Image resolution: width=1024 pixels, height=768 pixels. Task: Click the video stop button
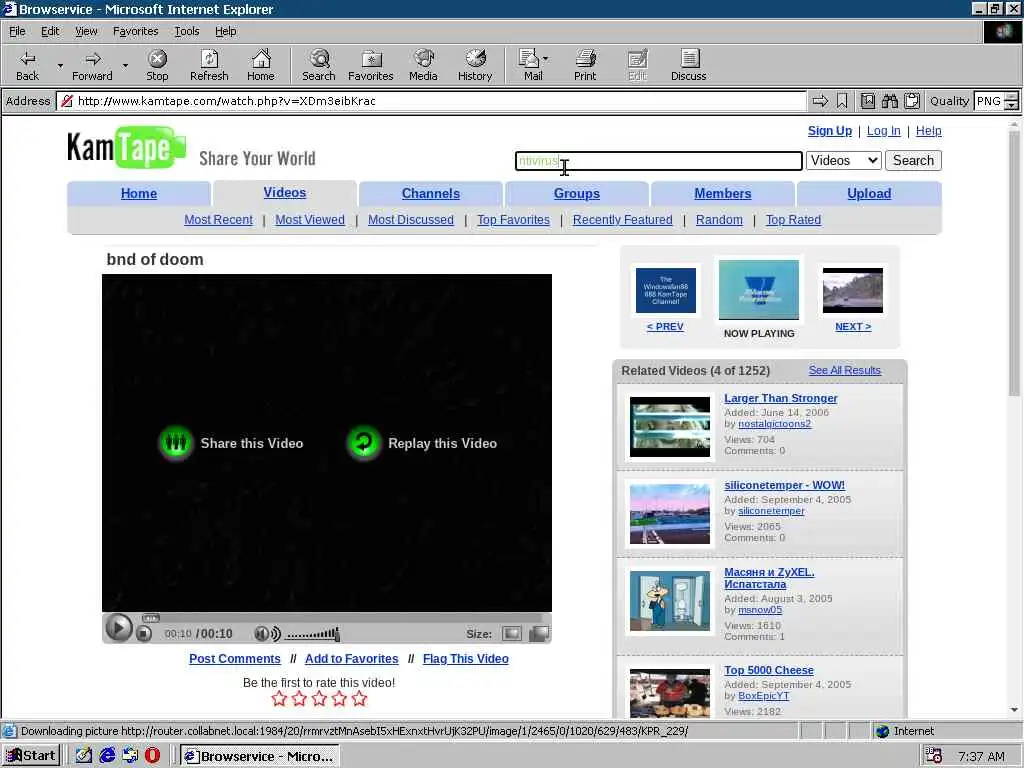pyautogui.click(x=144, y=633)
